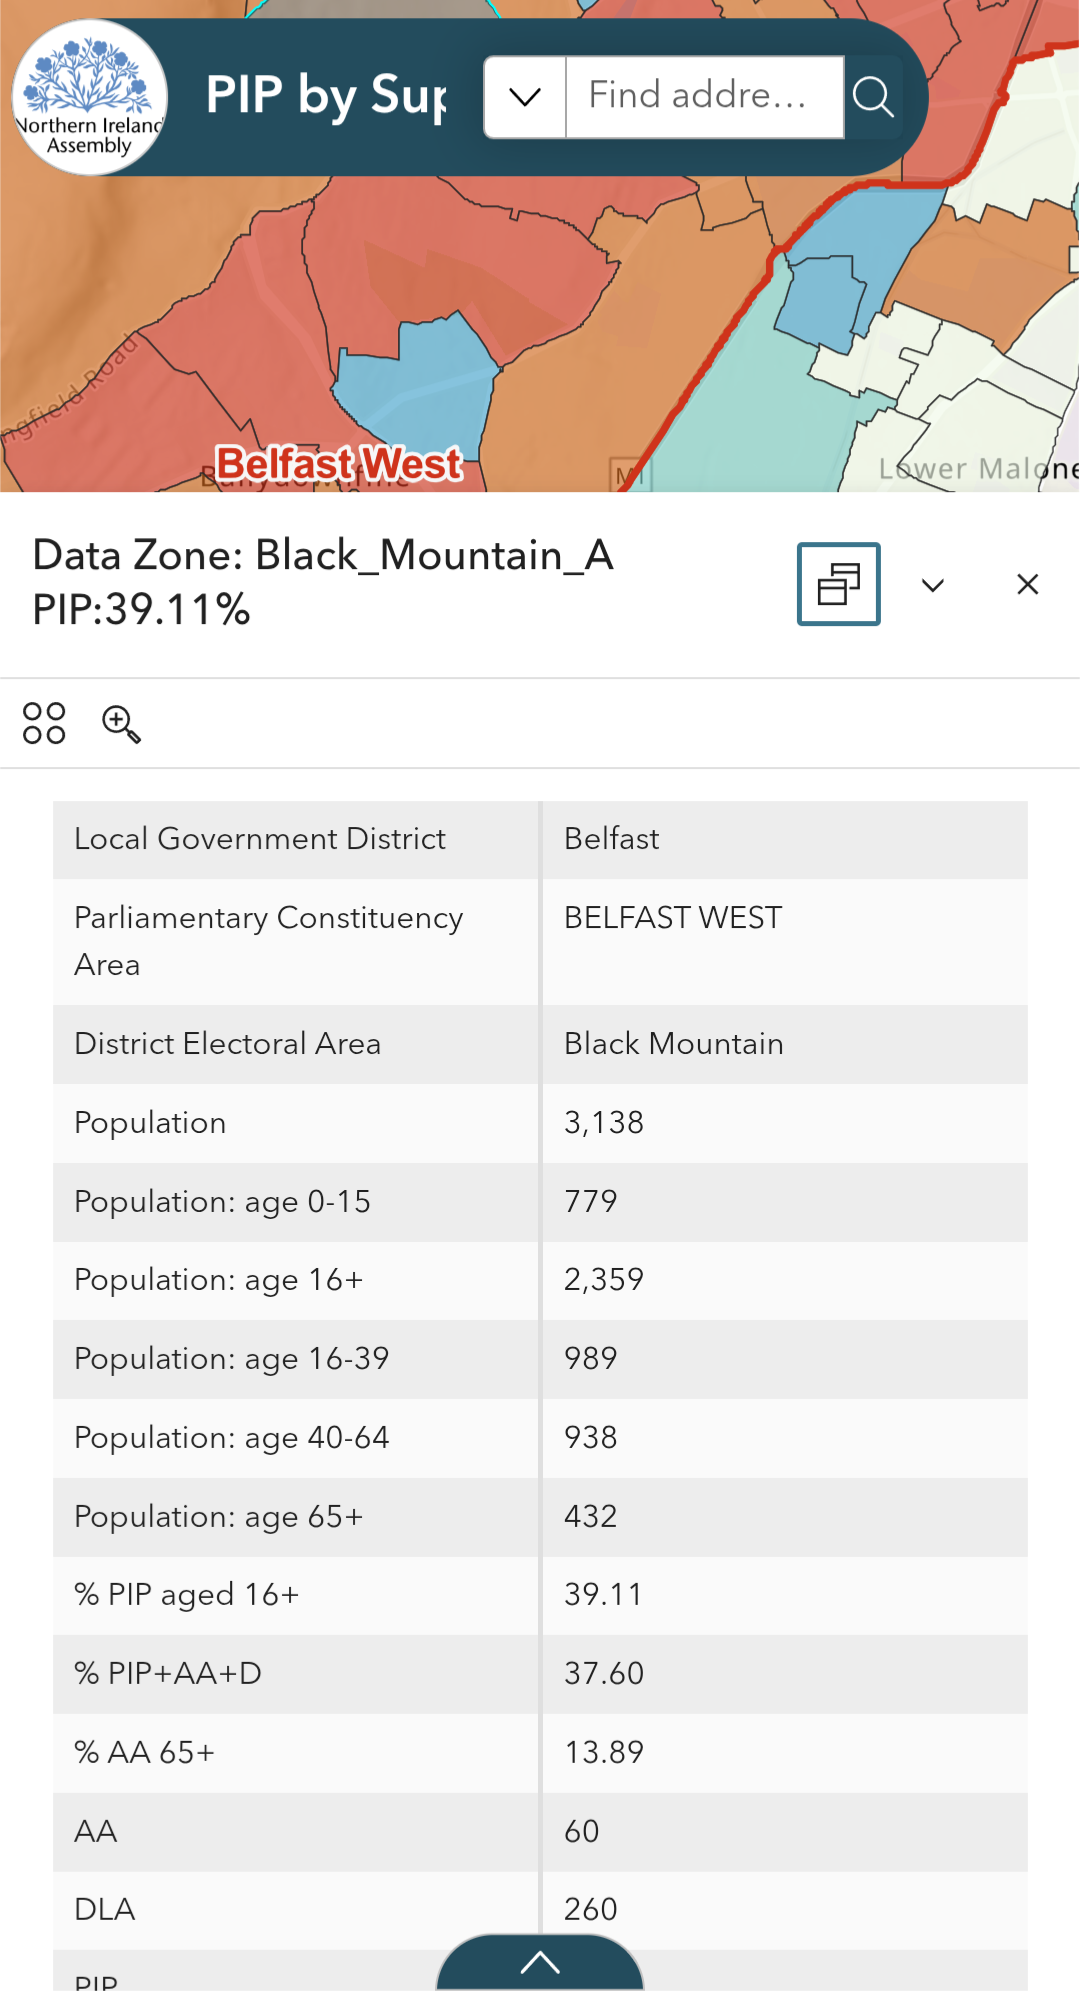Click the PIP by Support title
The height and width of the screenshot is (2001, 1080).
point(326,96)
